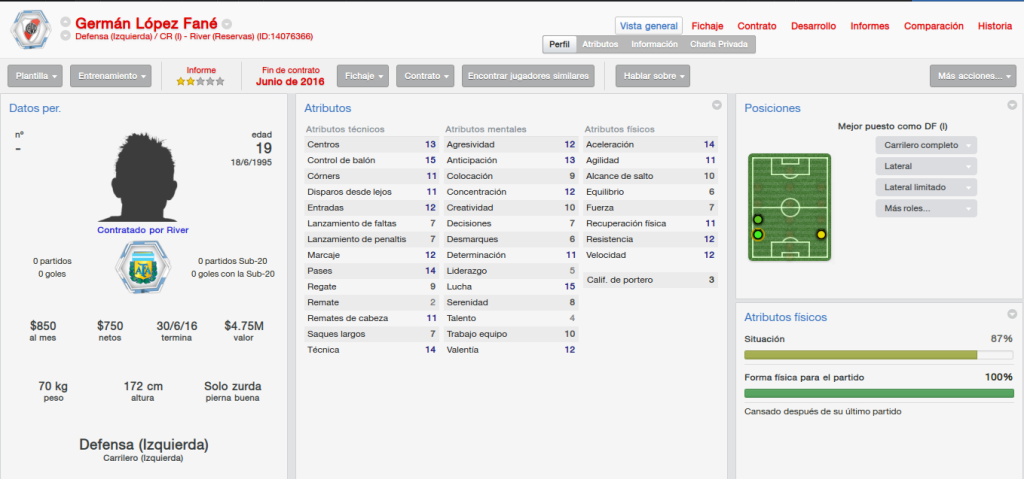Open the Charla Privada tab
This screenshot has height=479, width=1024.
tap(718, 44)
